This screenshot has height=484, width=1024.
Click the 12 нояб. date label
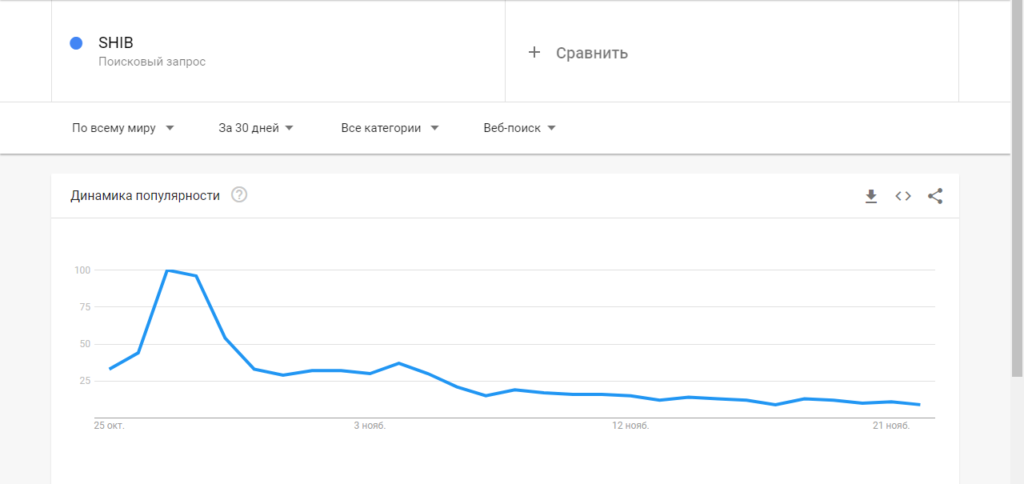coord(630,426)
